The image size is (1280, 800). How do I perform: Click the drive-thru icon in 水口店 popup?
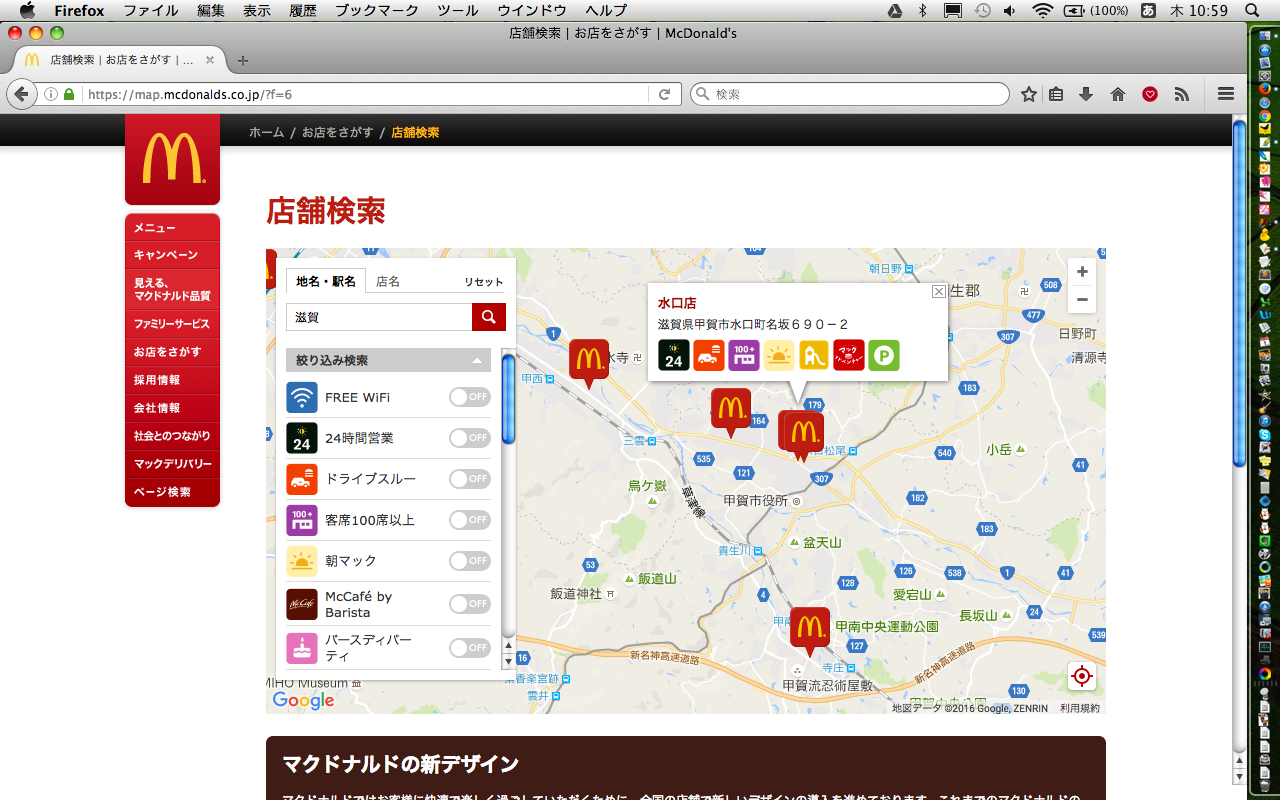point(709,356)
